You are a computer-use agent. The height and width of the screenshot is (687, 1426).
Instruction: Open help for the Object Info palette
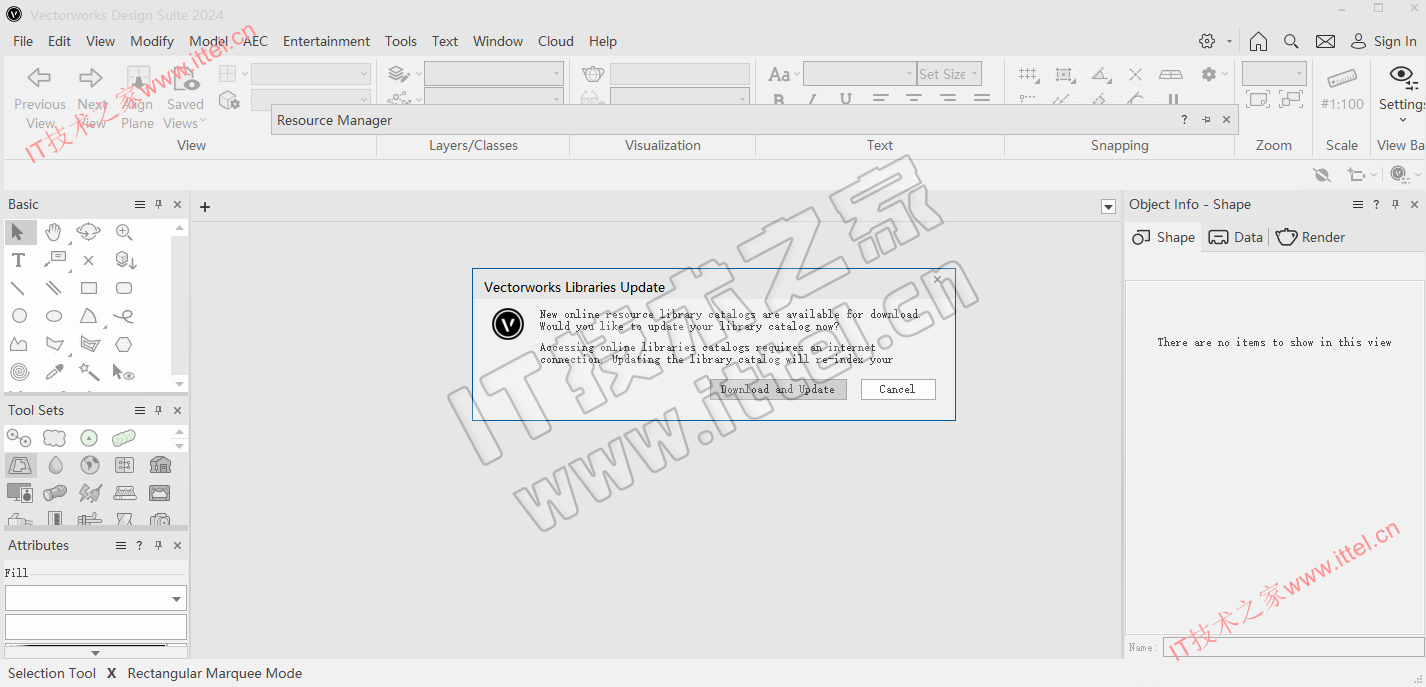(1376, 204)
